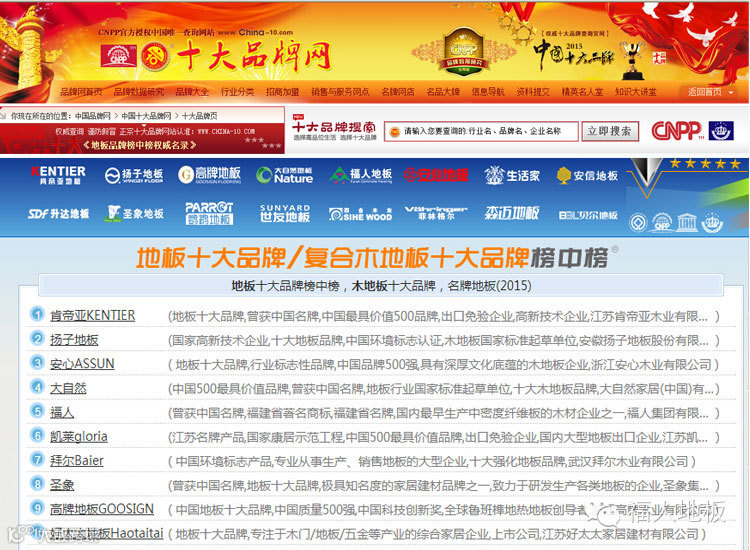Open the 信息导航 nav item

click(x=488, y=92)
